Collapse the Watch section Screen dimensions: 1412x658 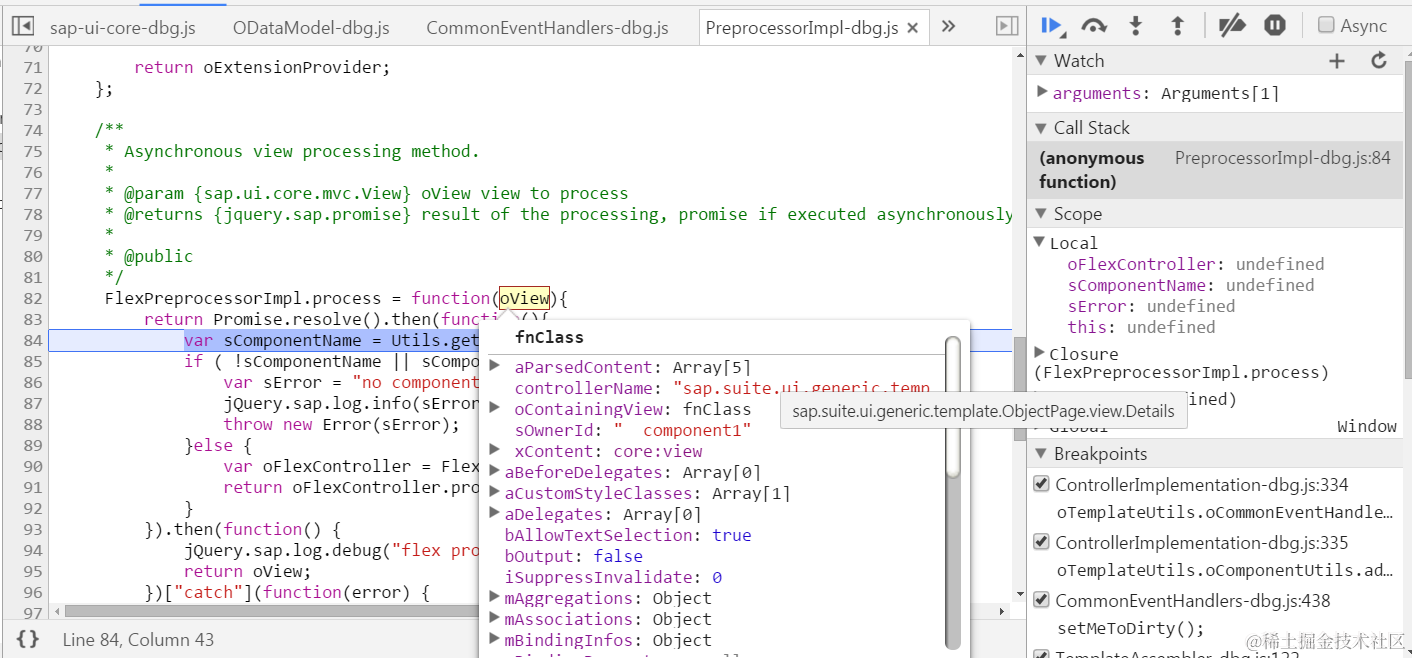tap(1041, 61)
